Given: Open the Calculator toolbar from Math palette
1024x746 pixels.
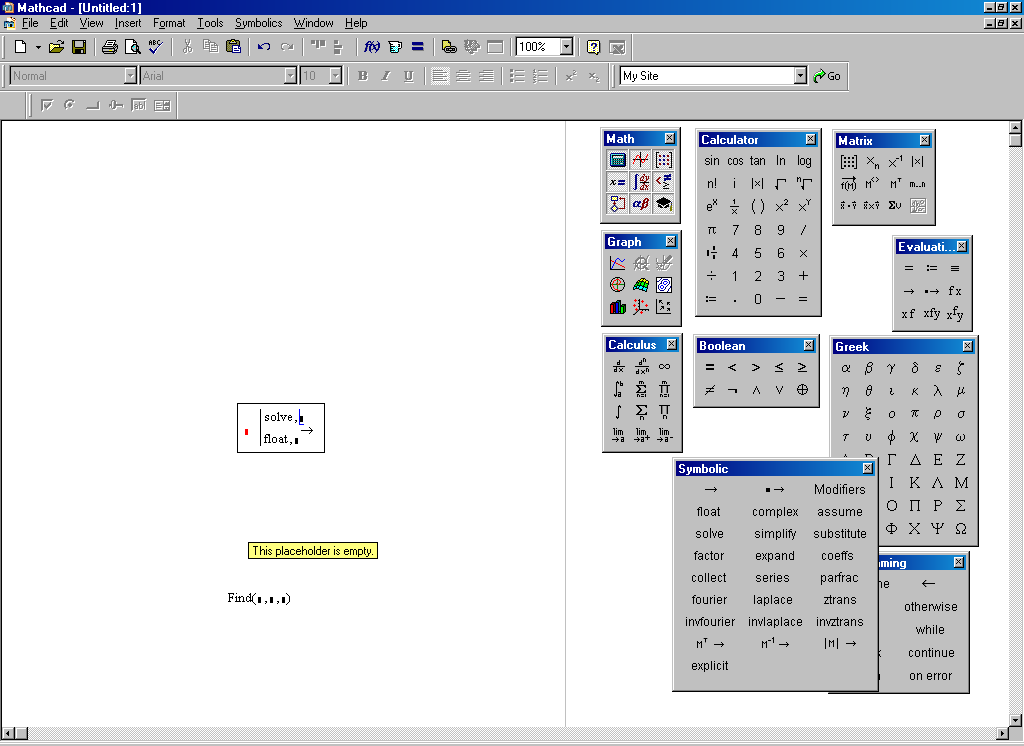Looking at the screenshot, I should click(617, 160).
